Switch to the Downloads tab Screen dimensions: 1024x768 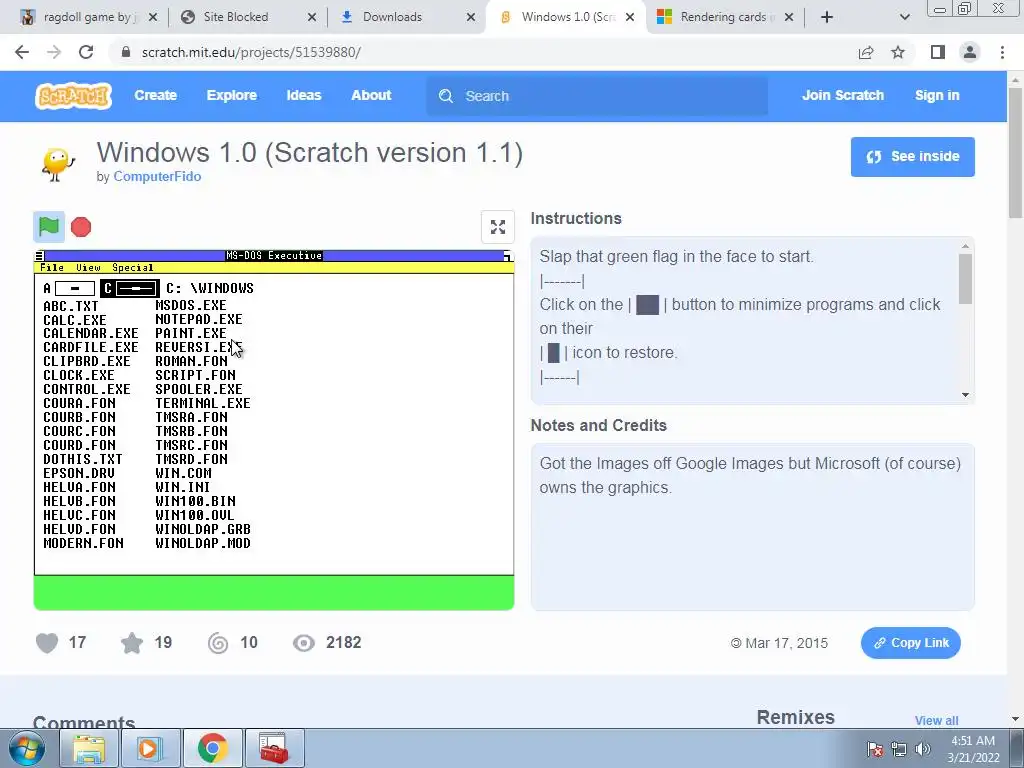coord(406,17)
